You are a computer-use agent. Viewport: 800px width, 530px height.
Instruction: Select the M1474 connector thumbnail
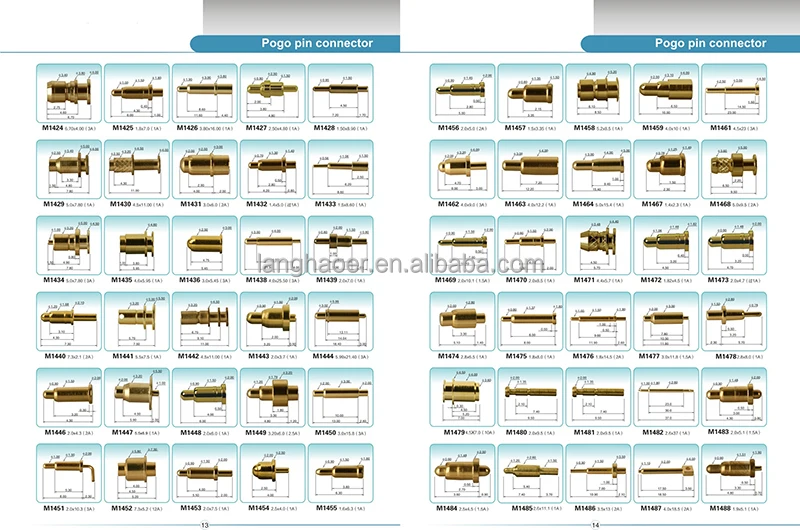(x=462, y=321)
